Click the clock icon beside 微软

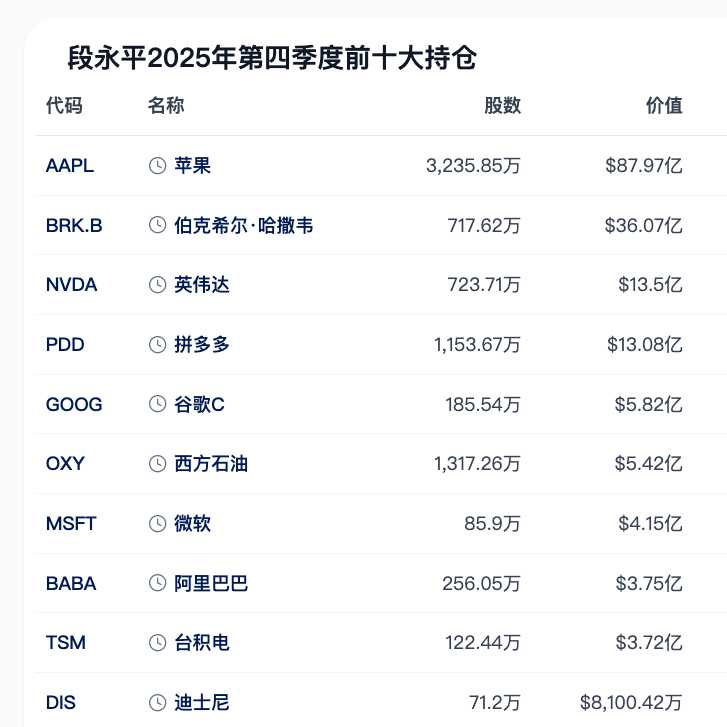tap(157, 523)
